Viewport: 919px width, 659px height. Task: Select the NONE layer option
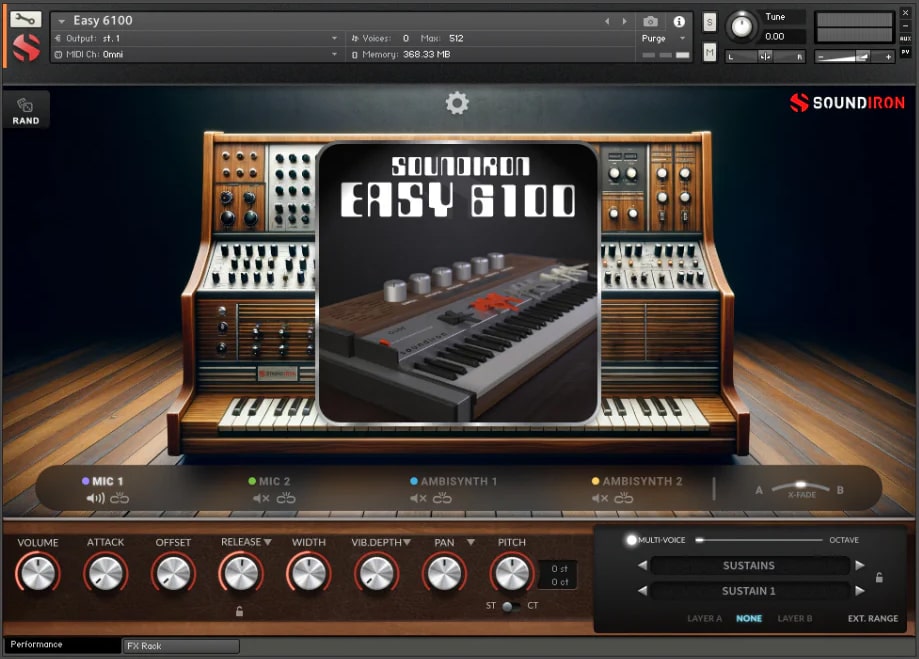[749, 618]
